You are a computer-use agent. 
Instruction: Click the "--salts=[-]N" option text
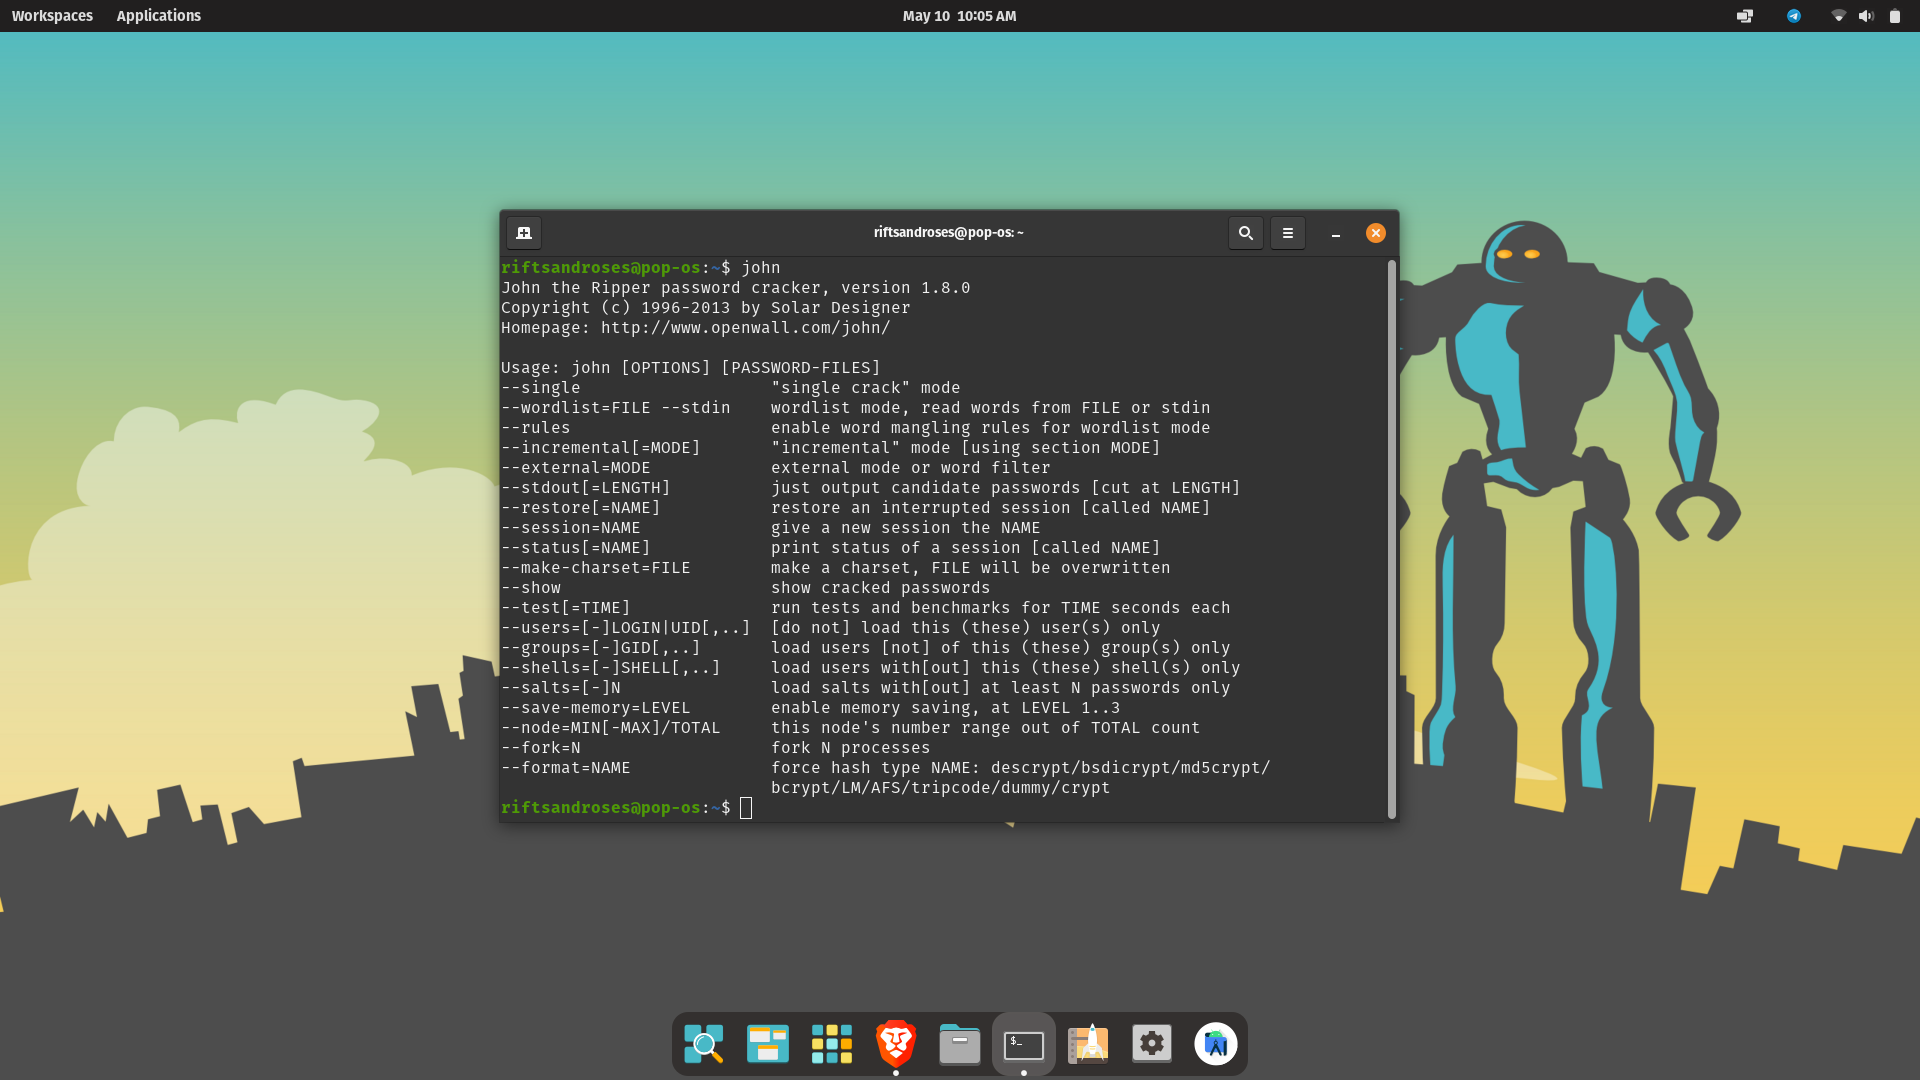(561, 688)
